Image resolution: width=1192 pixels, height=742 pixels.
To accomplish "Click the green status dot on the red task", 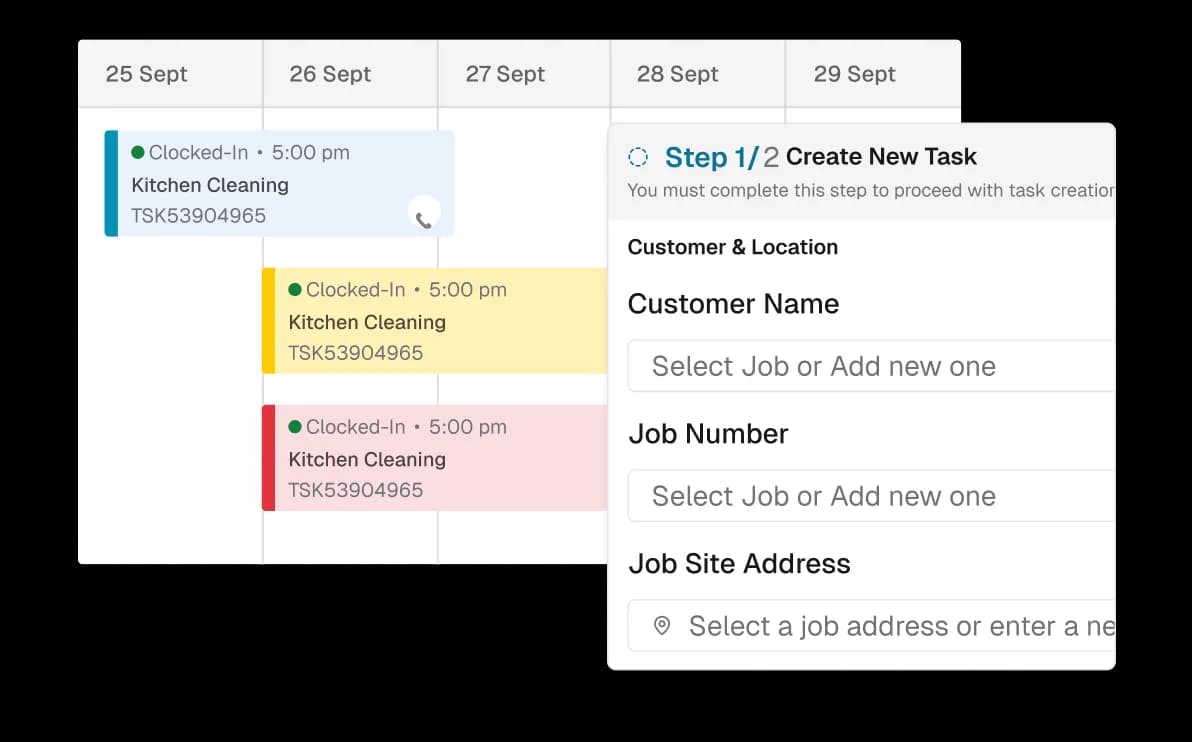I will (297, 427).
